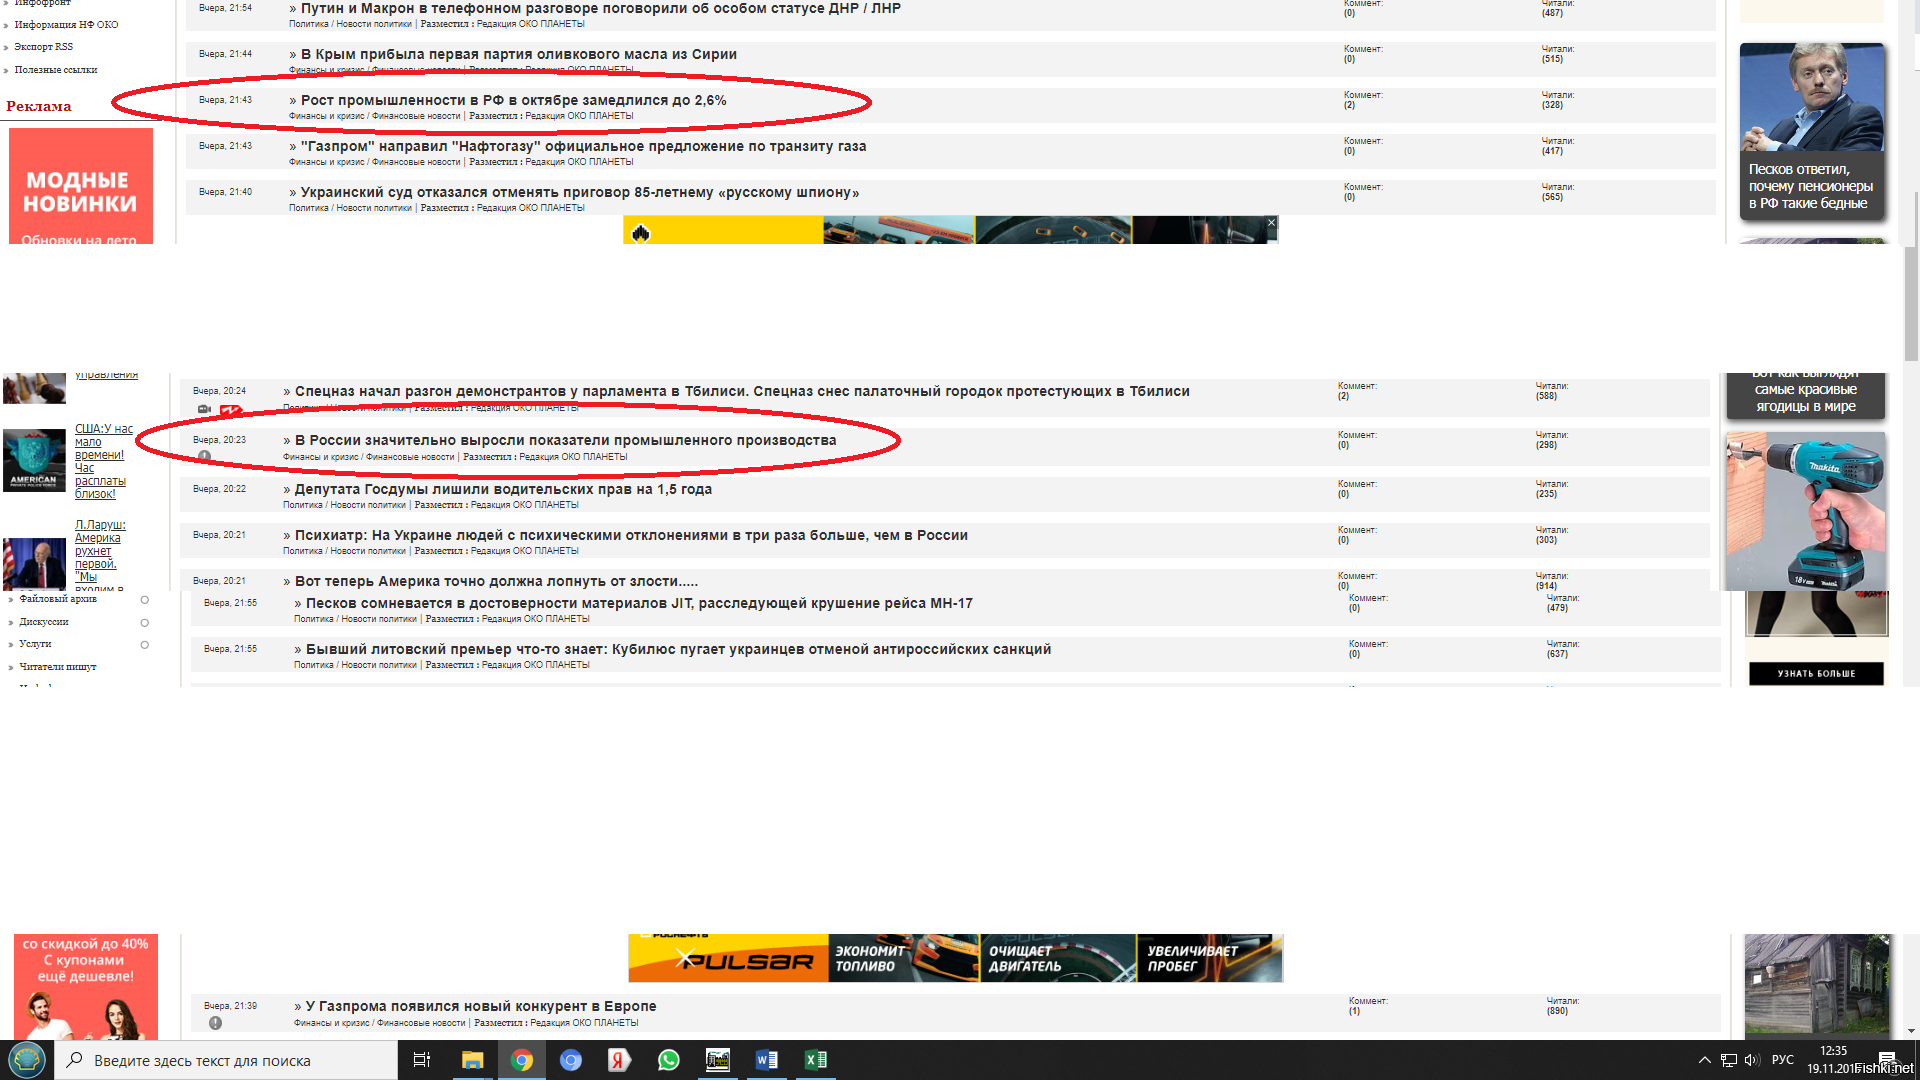Viewport: 1920px width, 1080px height.
Task: Show hidden system tray icons
Action: pos(1705,1060)
